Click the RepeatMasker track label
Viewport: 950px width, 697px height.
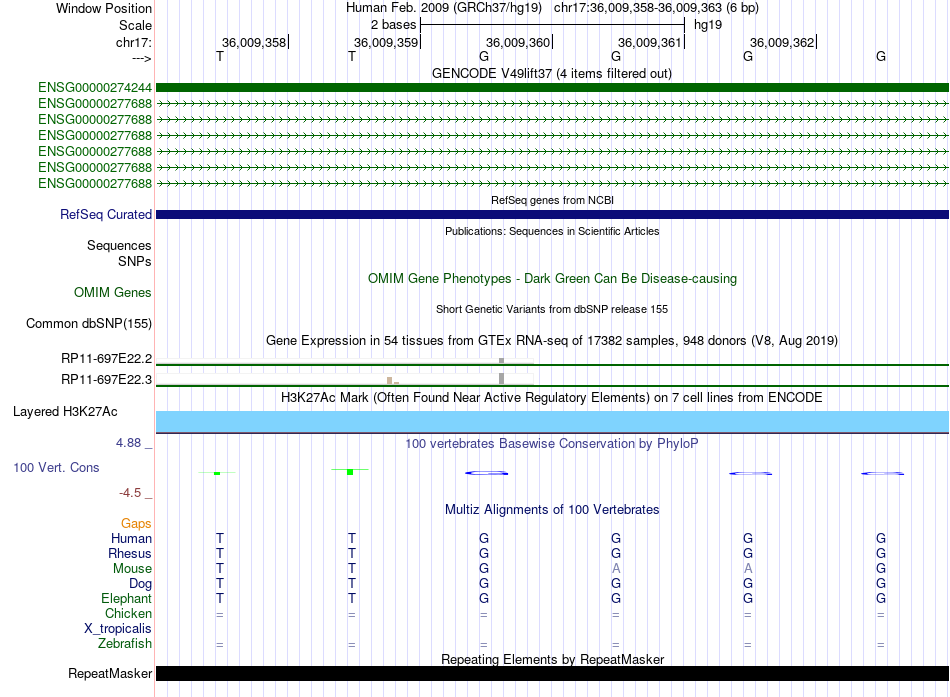point(110,673)
